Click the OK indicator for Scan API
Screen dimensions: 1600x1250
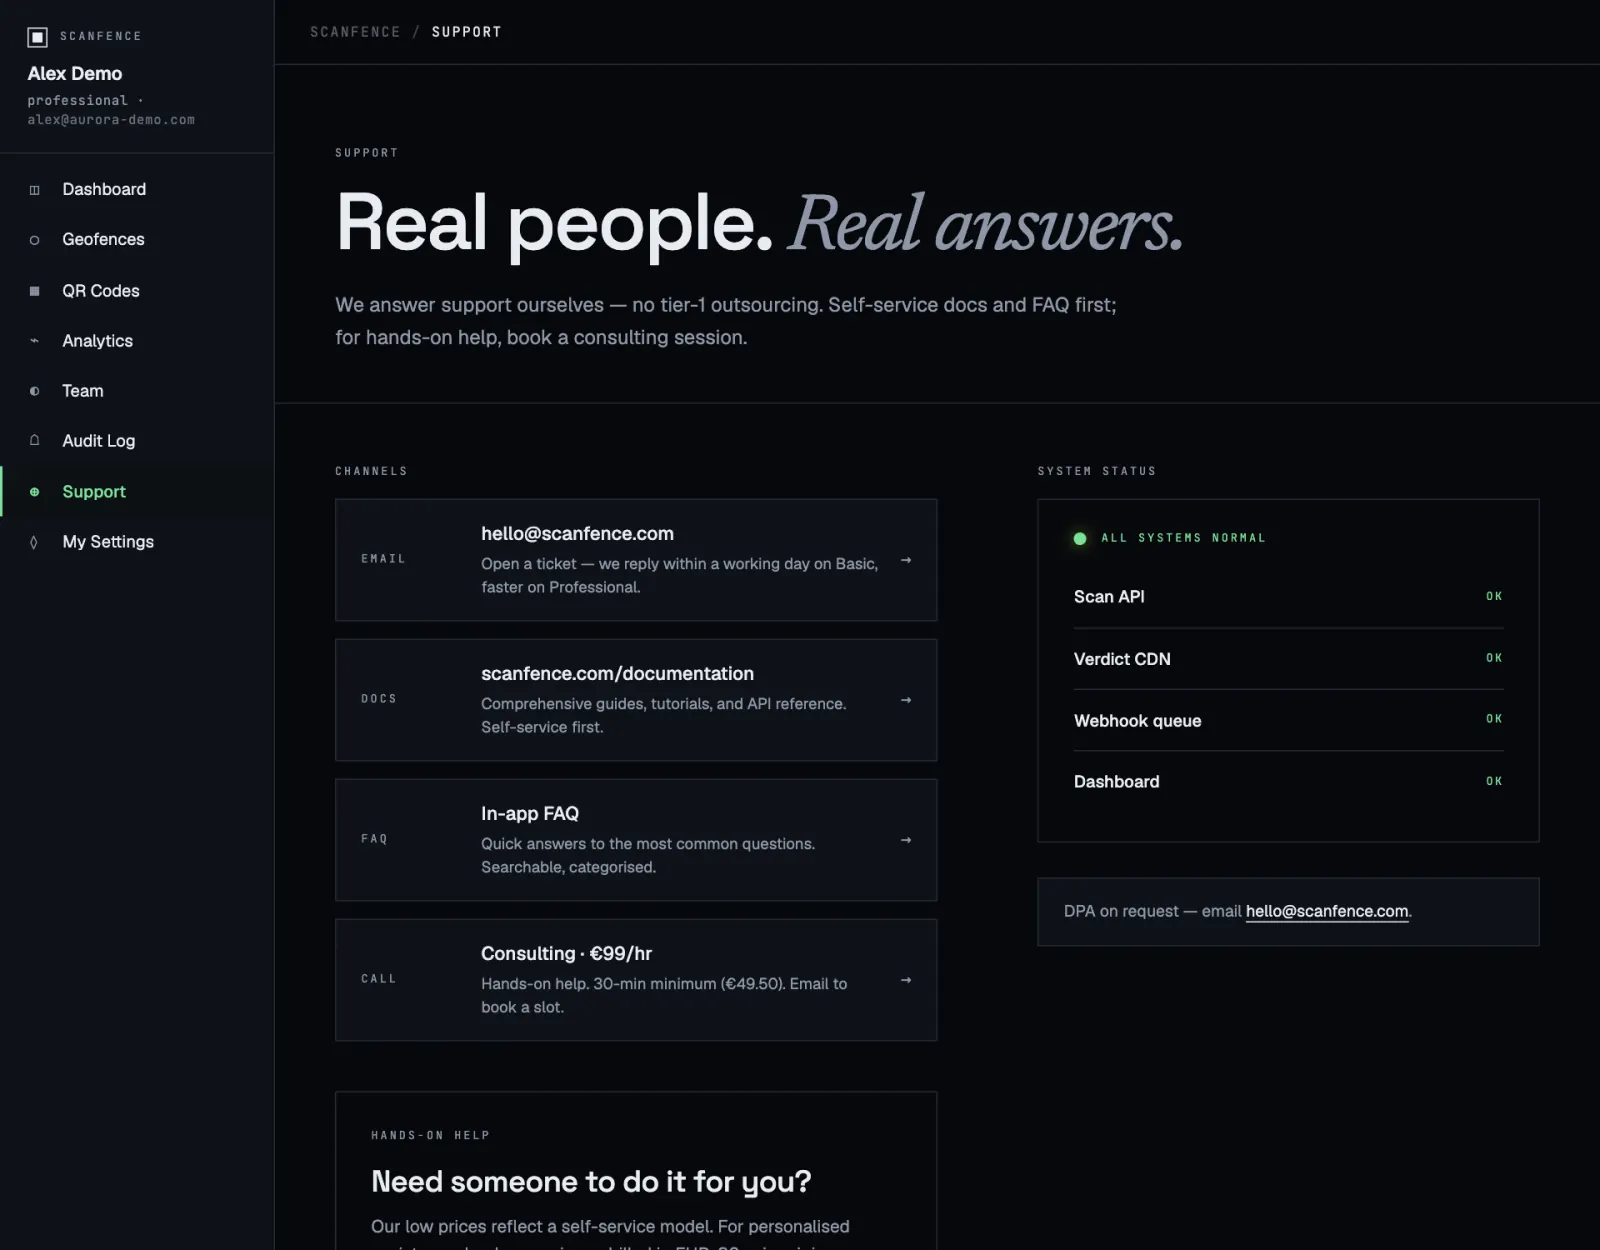pos(1494,597)
